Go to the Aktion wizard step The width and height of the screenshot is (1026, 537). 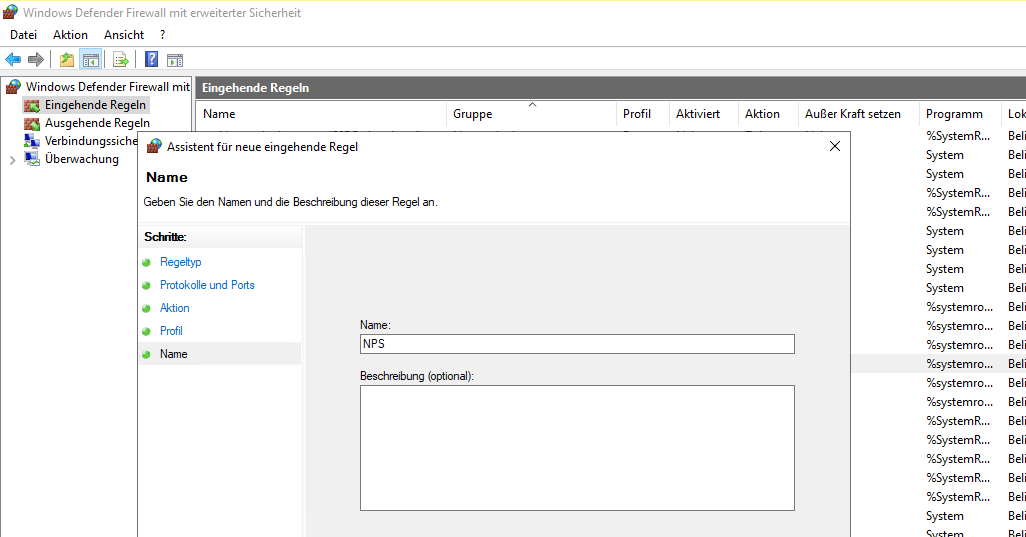175,307
